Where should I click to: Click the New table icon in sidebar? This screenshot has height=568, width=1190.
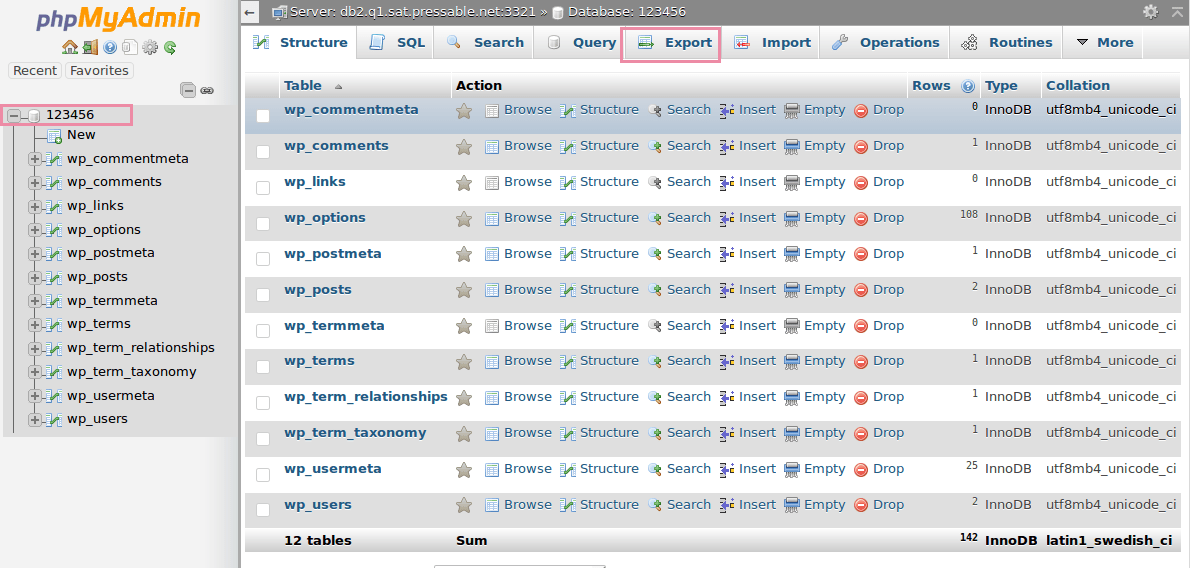[54, 135]
